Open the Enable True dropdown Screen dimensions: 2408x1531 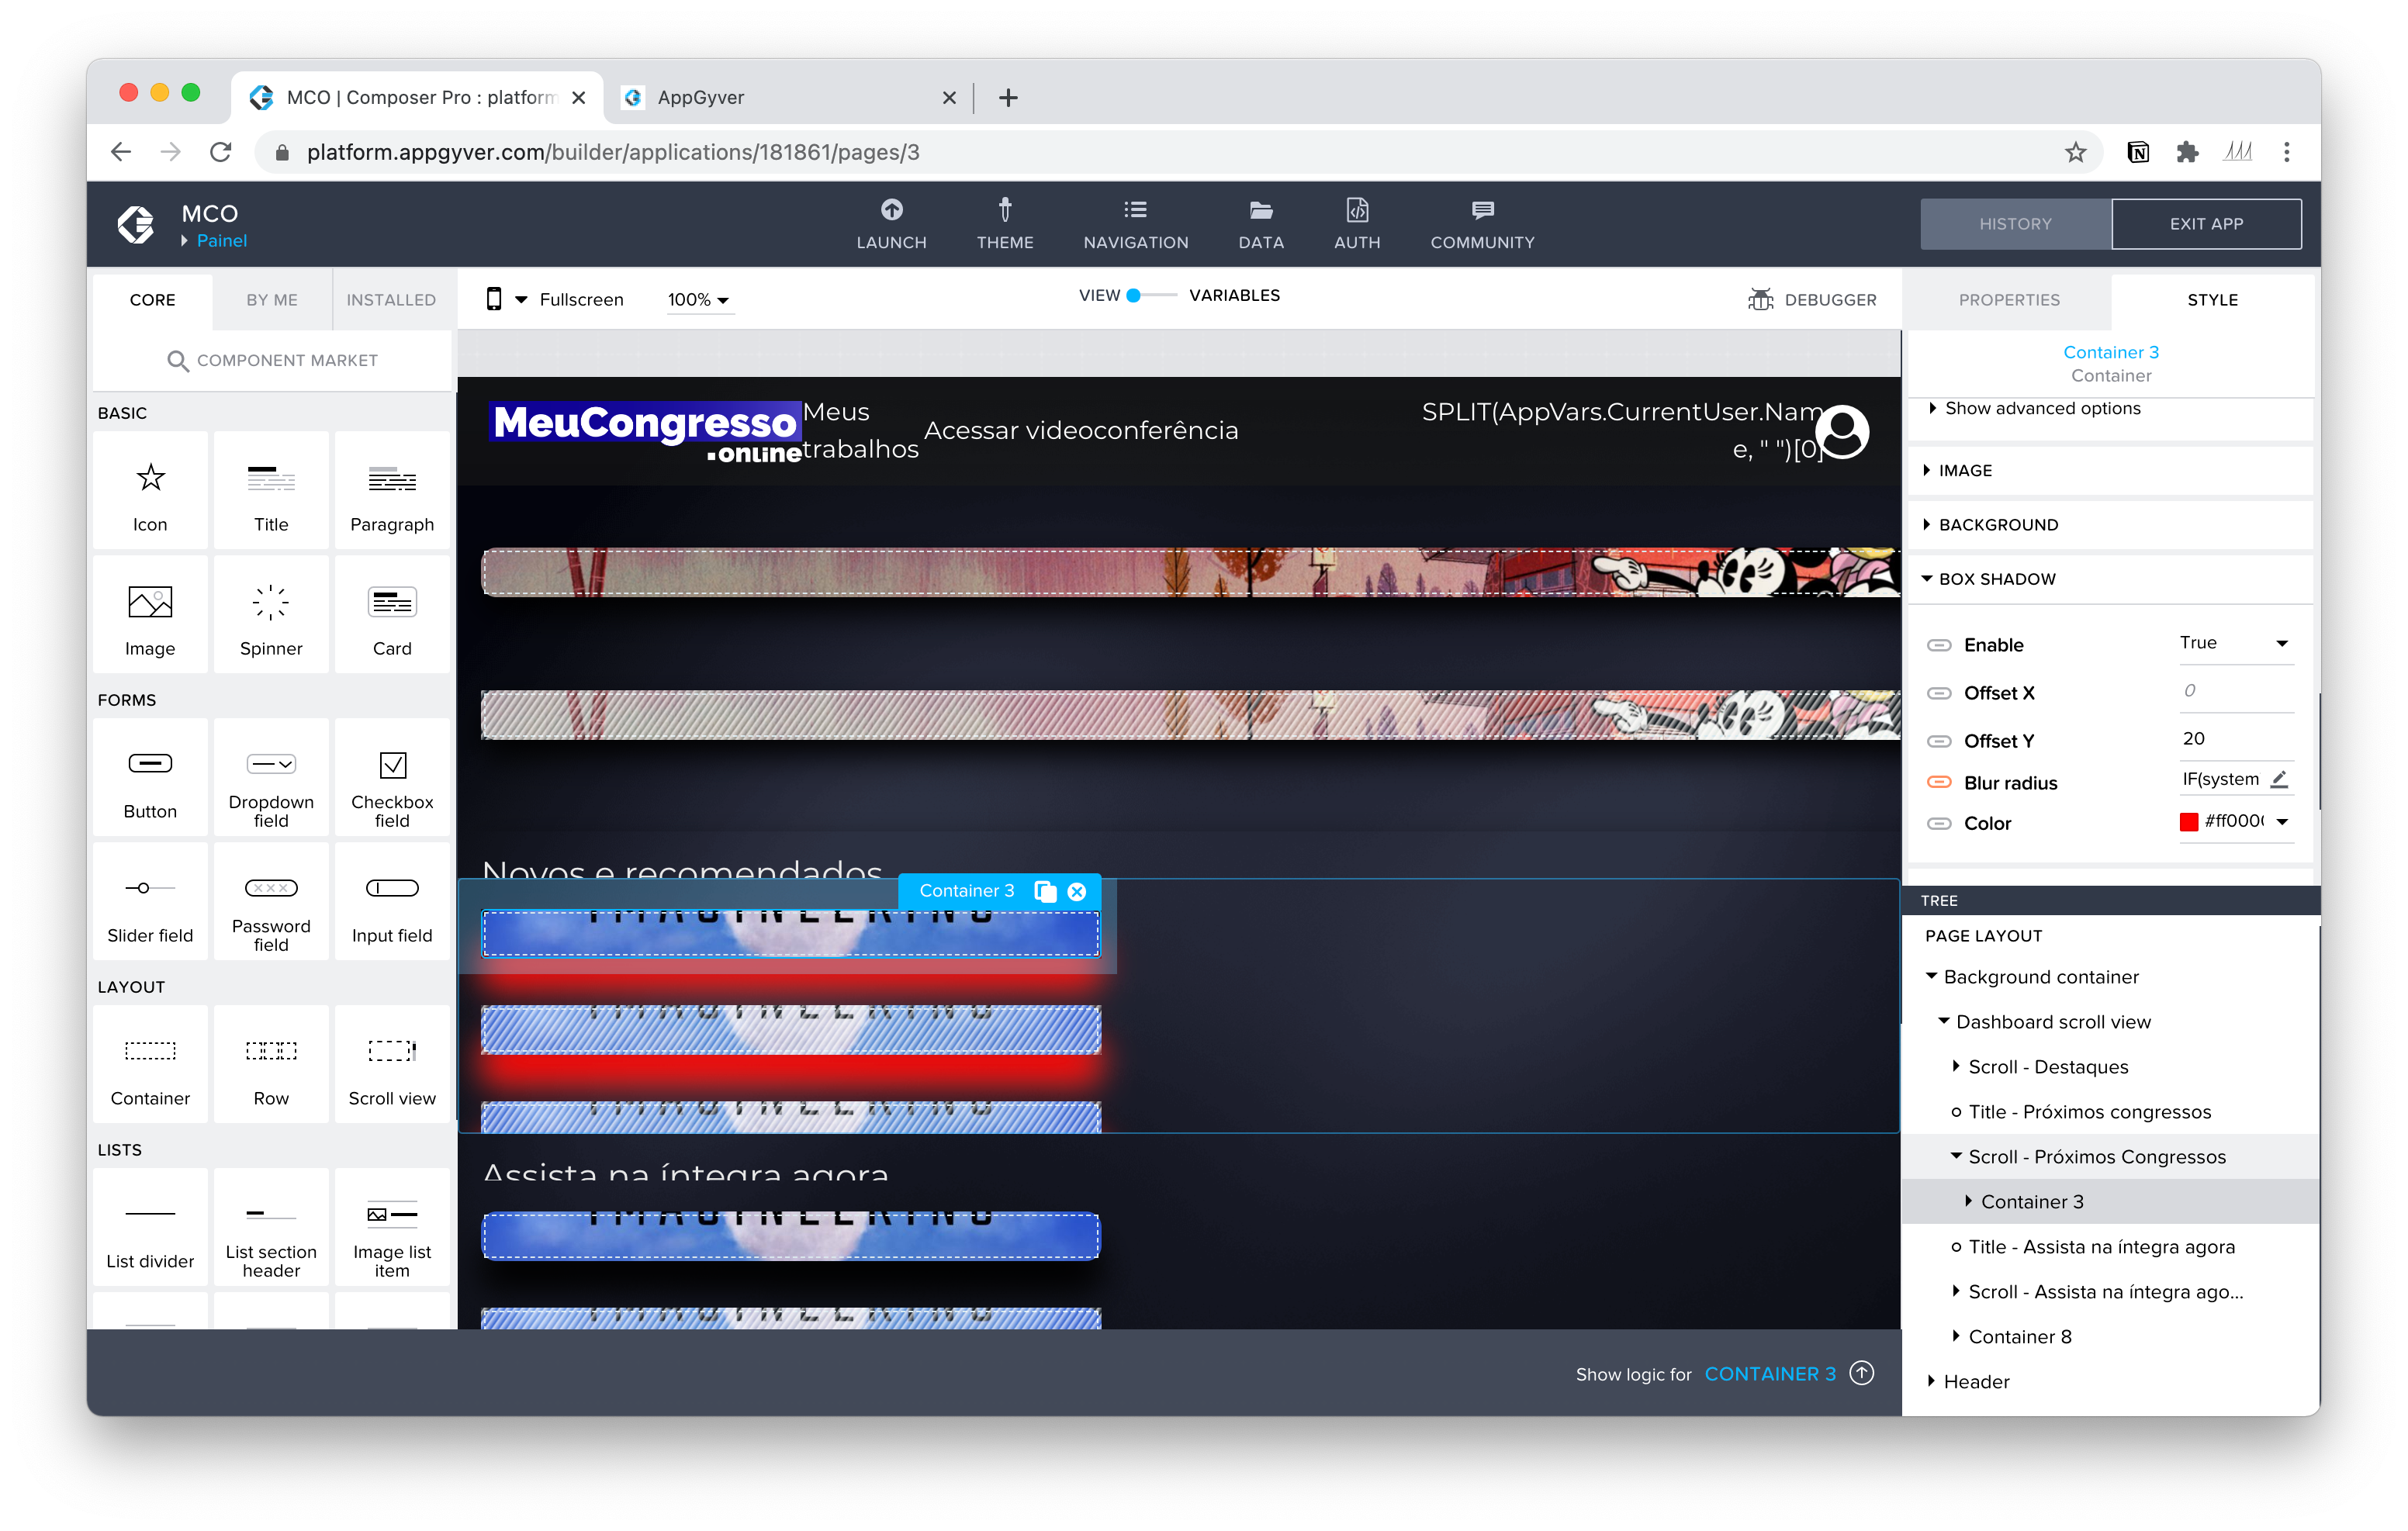(x=2235, y=643)
